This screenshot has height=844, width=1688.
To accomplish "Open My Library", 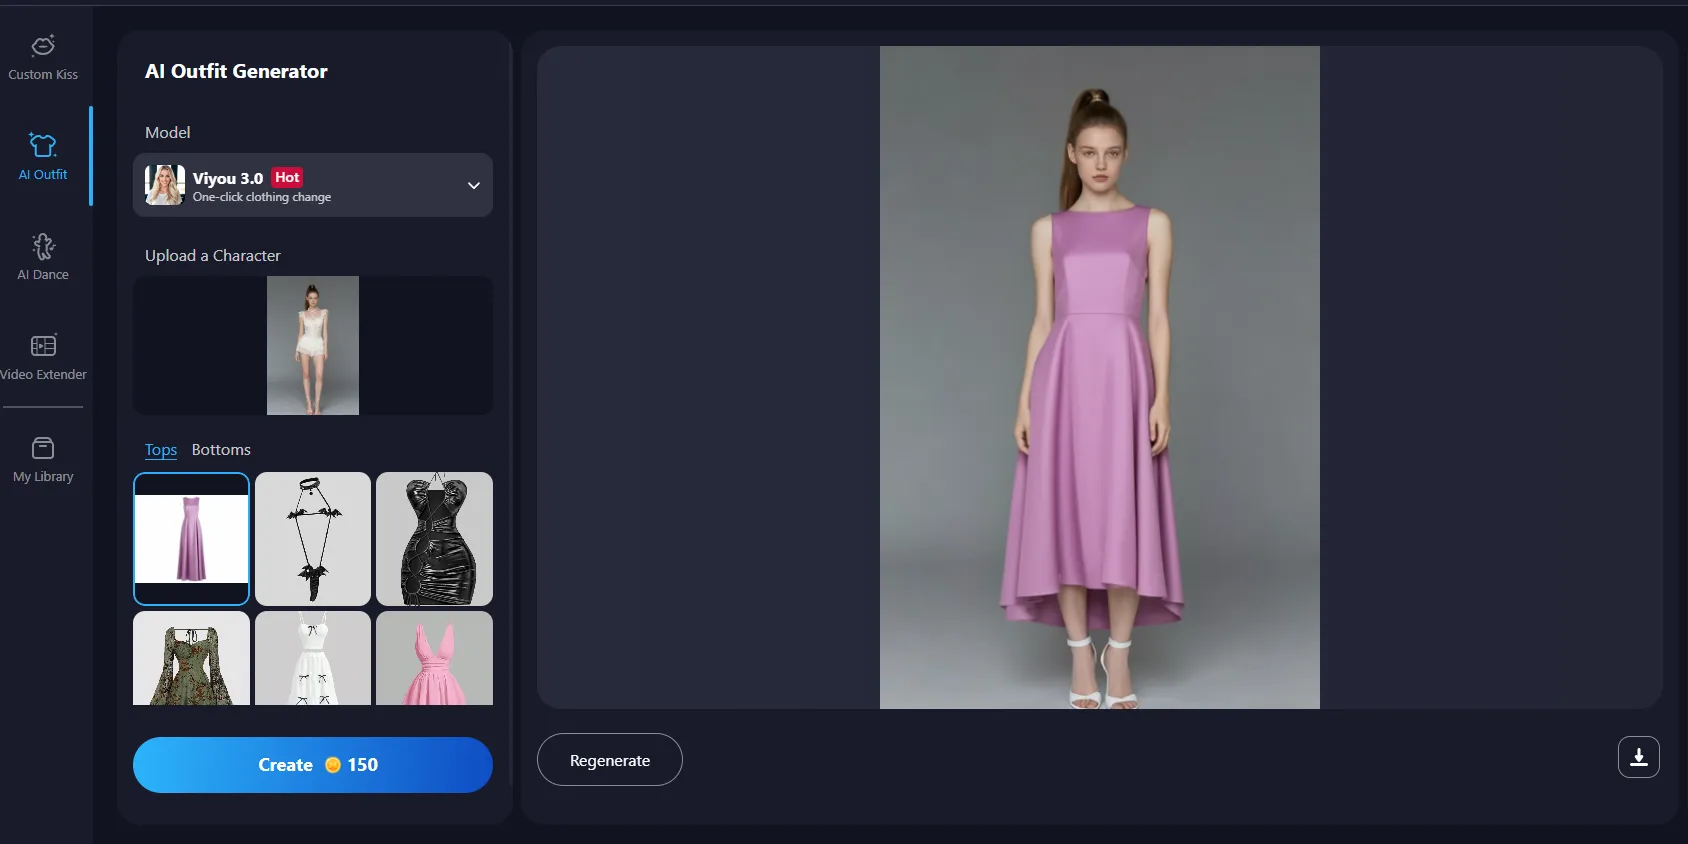I will pyautogui.click(x=43, y=460).
